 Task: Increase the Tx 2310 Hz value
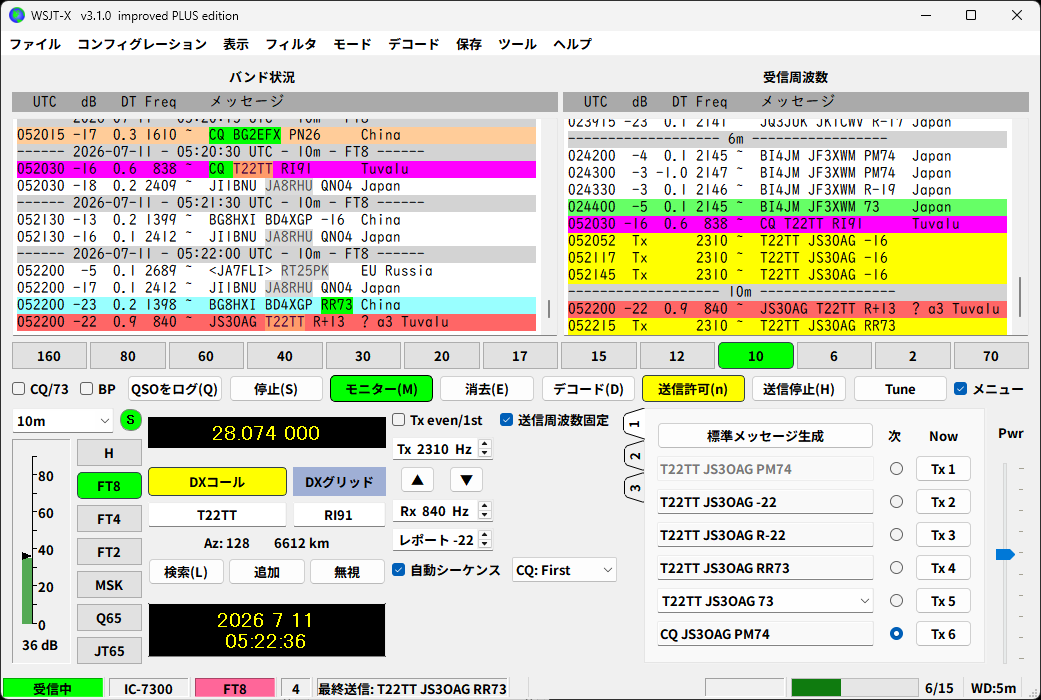[x=485, y=444]
